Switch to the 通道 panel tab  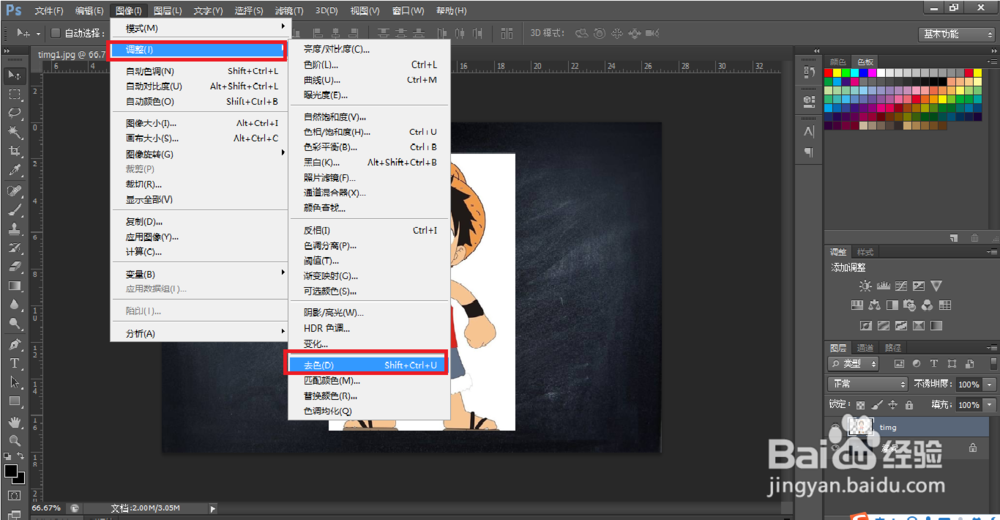[x=865, y=348]
